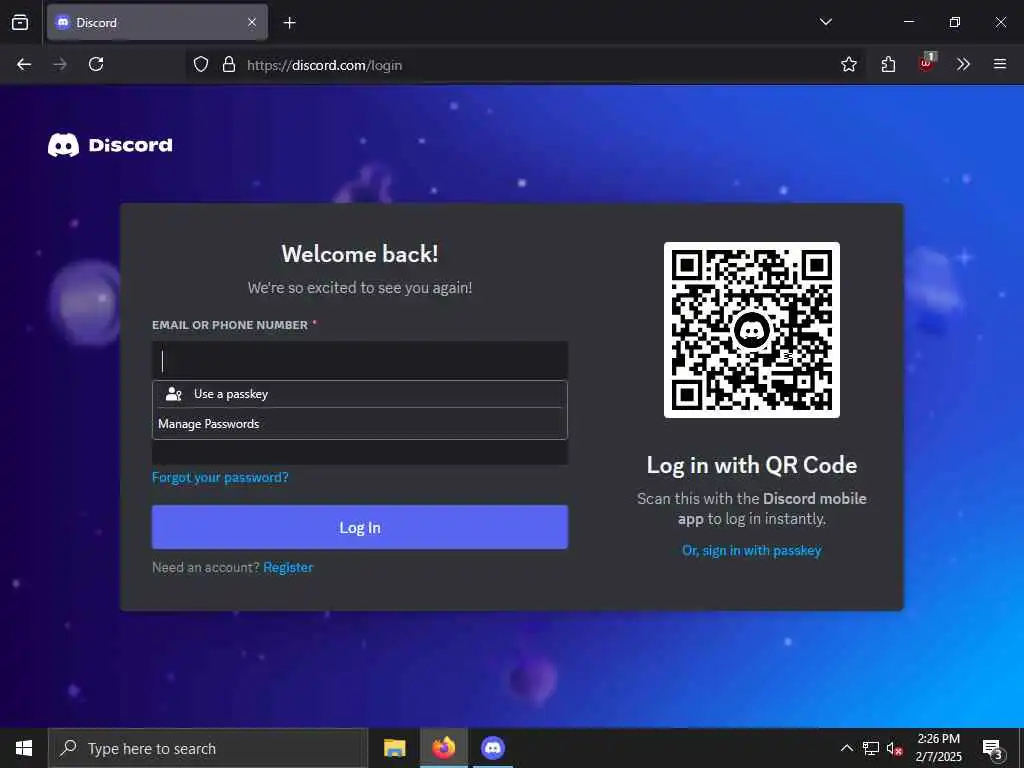Viewport: 1024px width, 768px height.
Task: Click the network status tray icon
Action: [x=871, y=748]
